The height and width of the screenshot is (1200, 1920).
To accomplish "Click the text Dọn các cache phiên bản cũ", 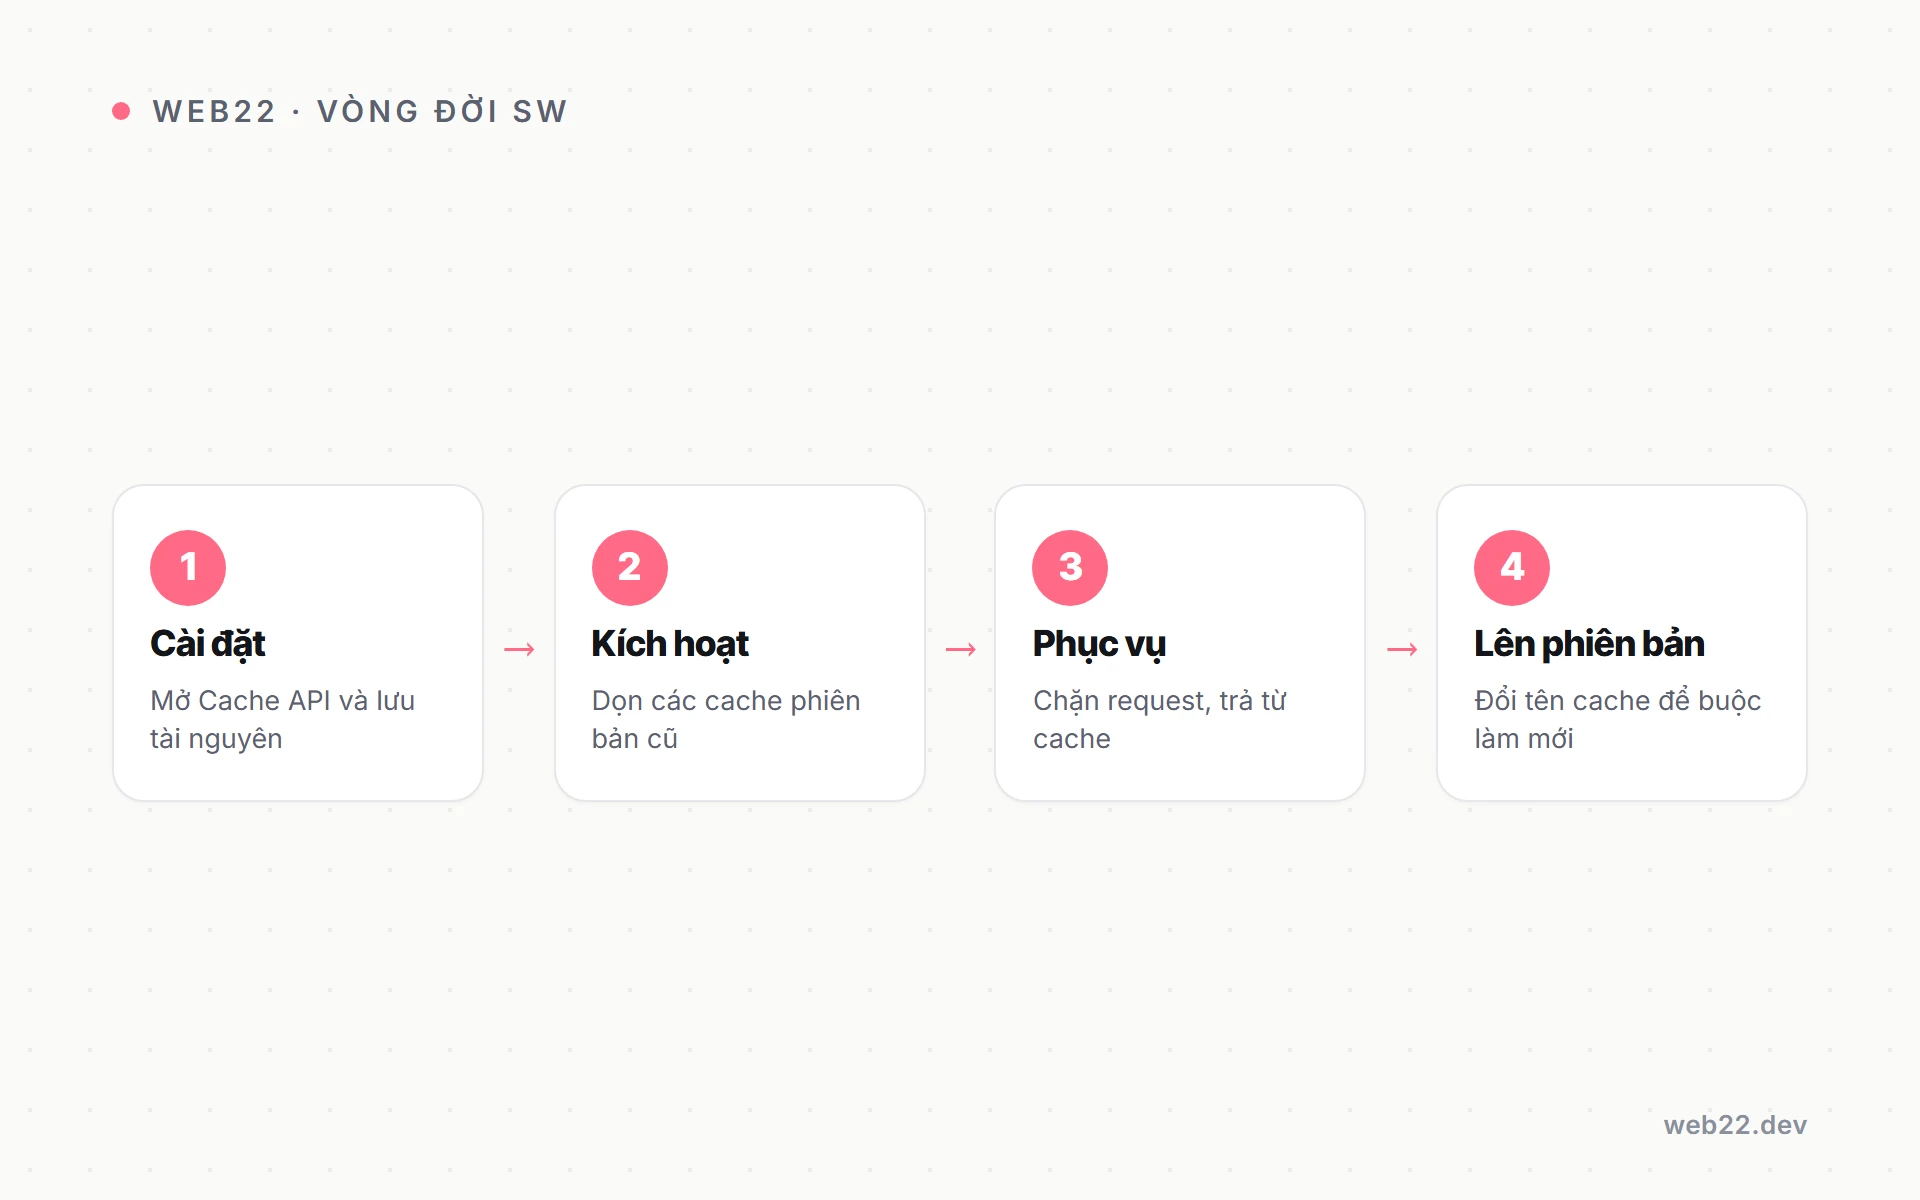I will tap(726, 719).
